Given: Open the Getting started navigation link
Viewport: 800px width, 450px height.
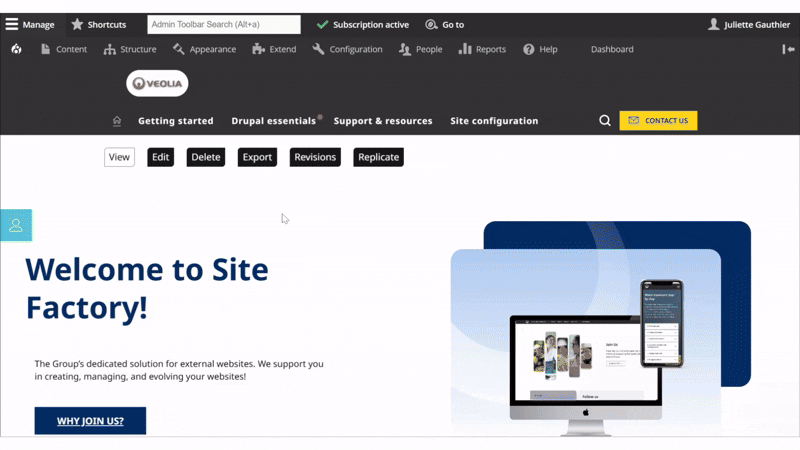Looking at the screenshot, I should click(176, 121).
